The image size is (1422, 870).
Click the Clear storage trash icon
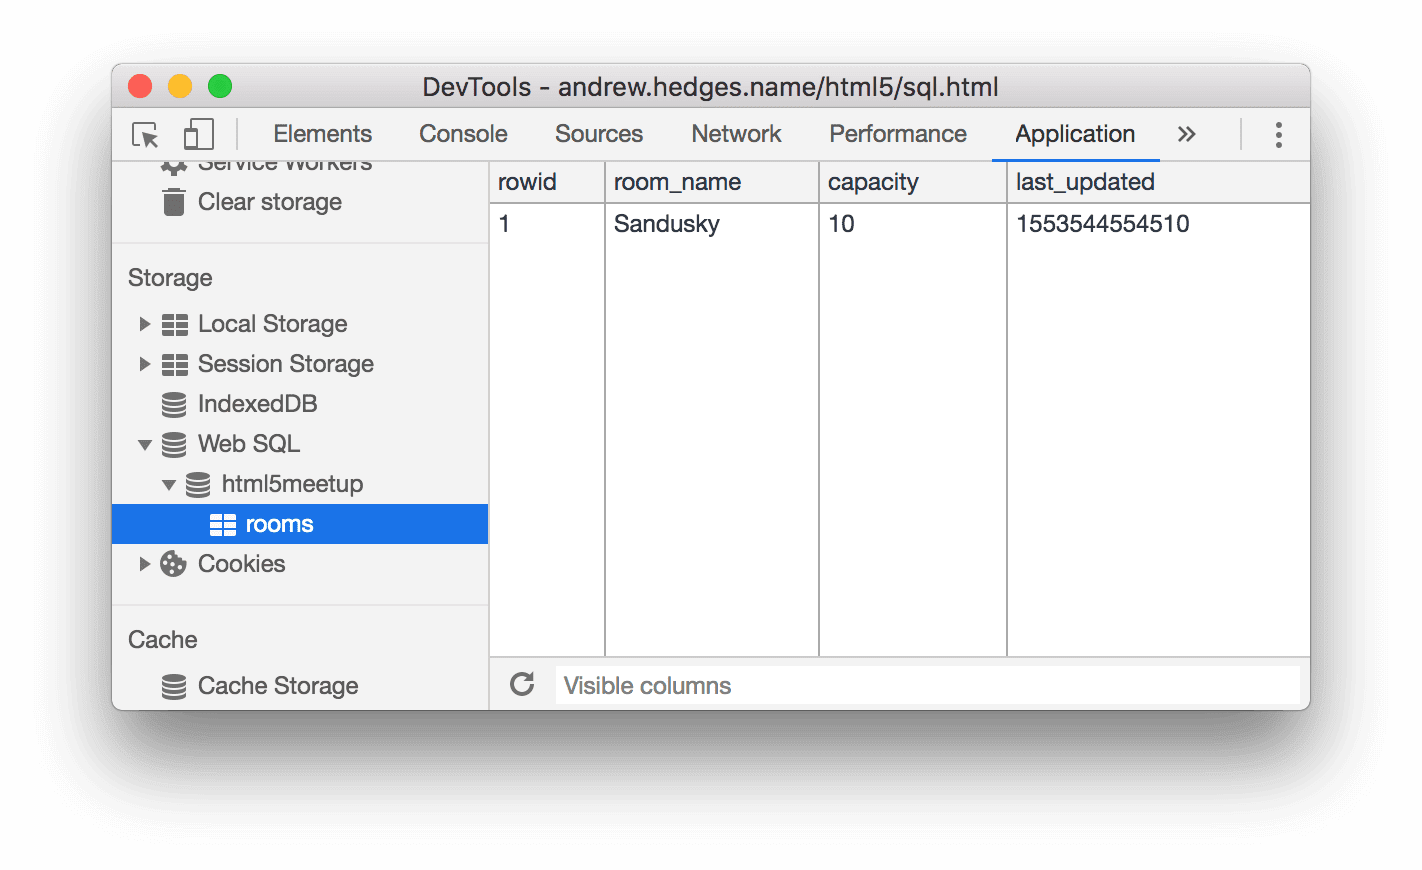172,201
